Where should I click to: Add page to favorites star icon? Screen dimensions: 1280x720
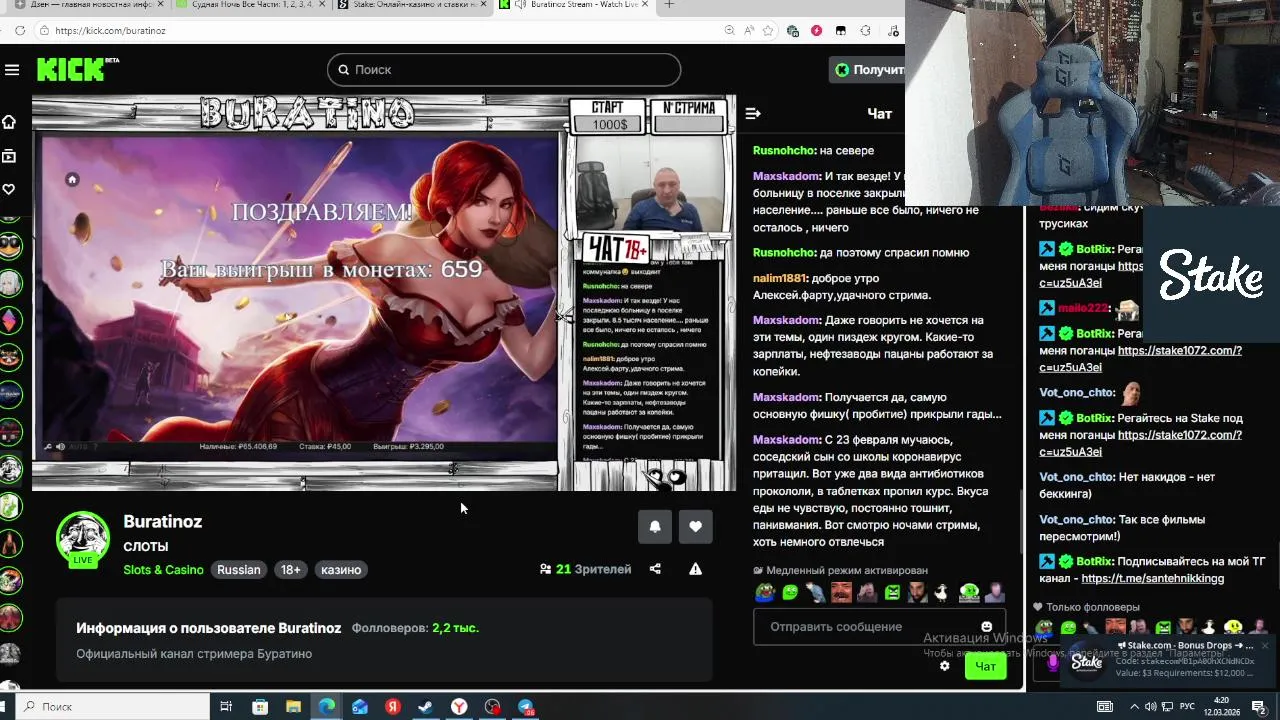(x=769, y=31)
